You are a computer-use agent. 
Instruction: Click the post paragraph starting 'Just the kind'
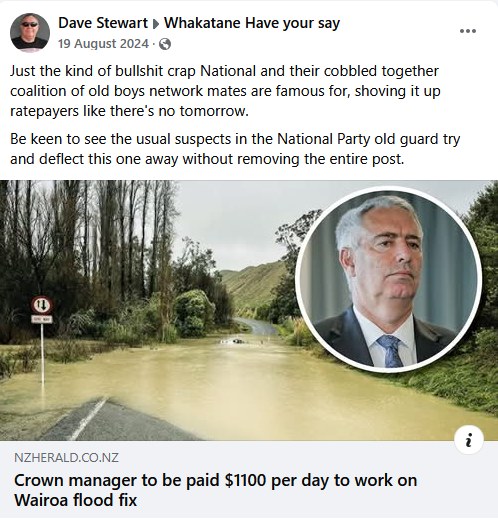pyautogui.click(x=225, y=91)
